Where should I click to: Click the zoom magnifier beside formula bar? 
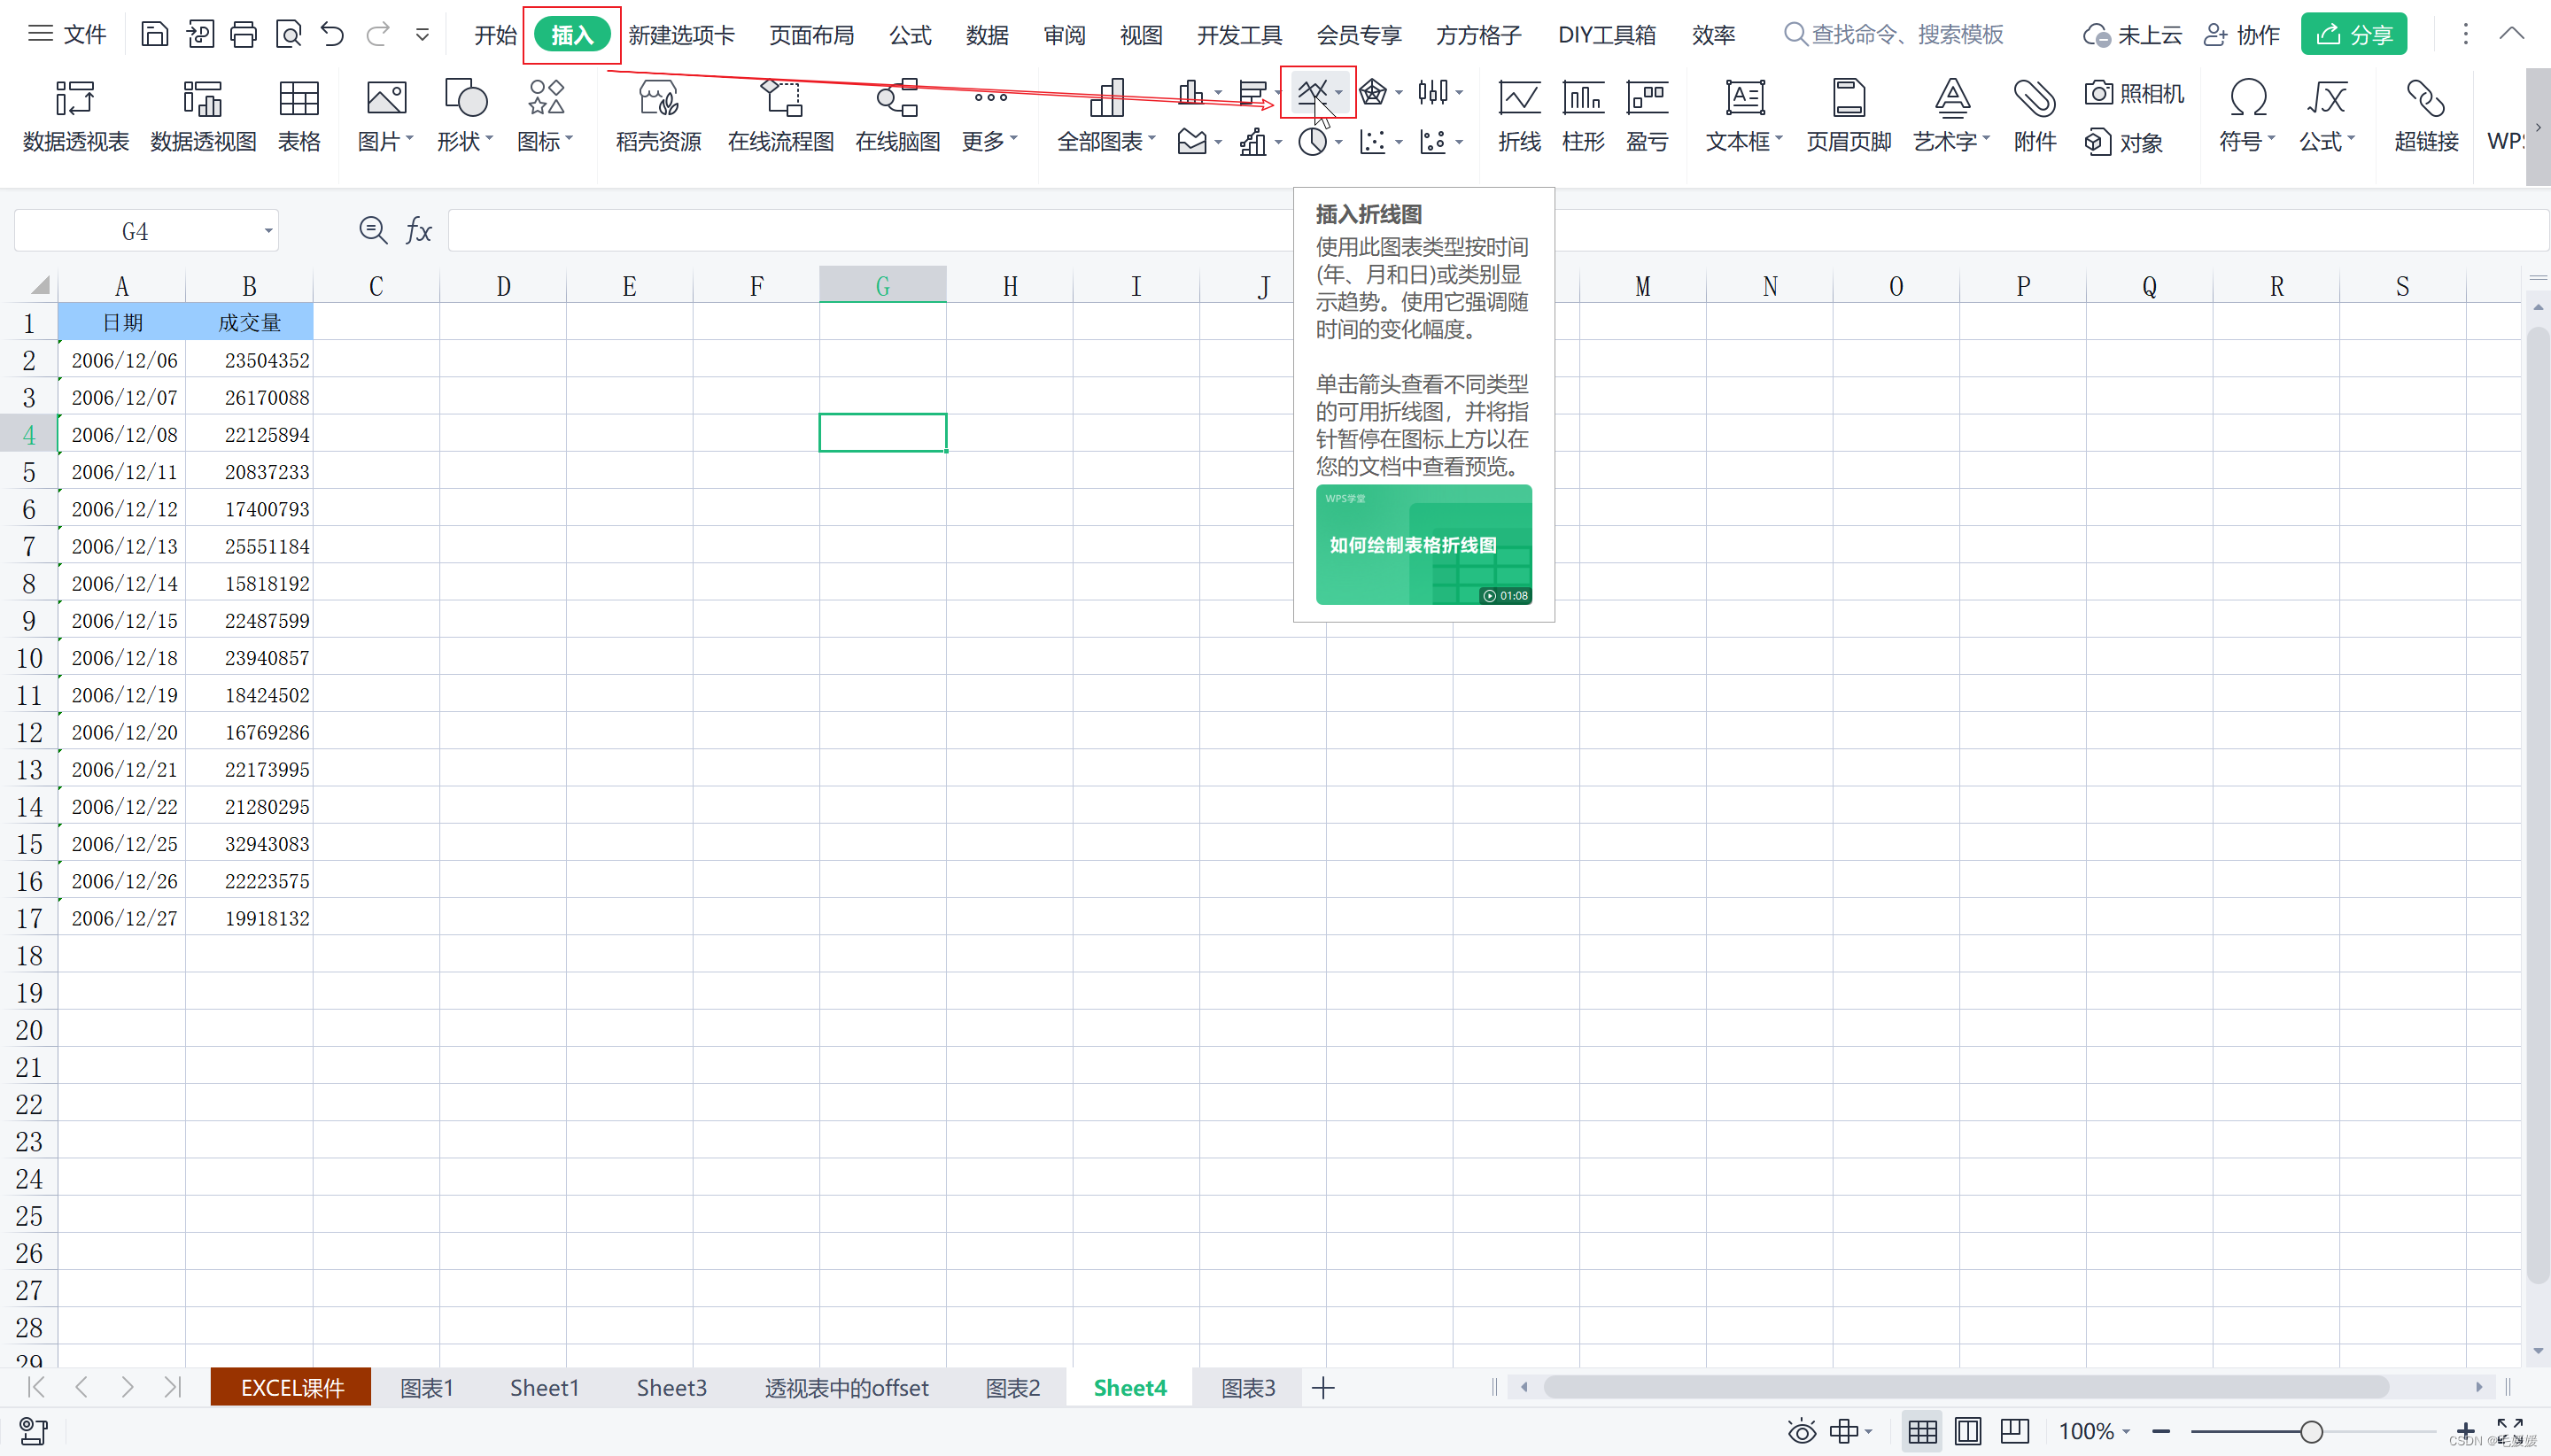tap(373, 231)
